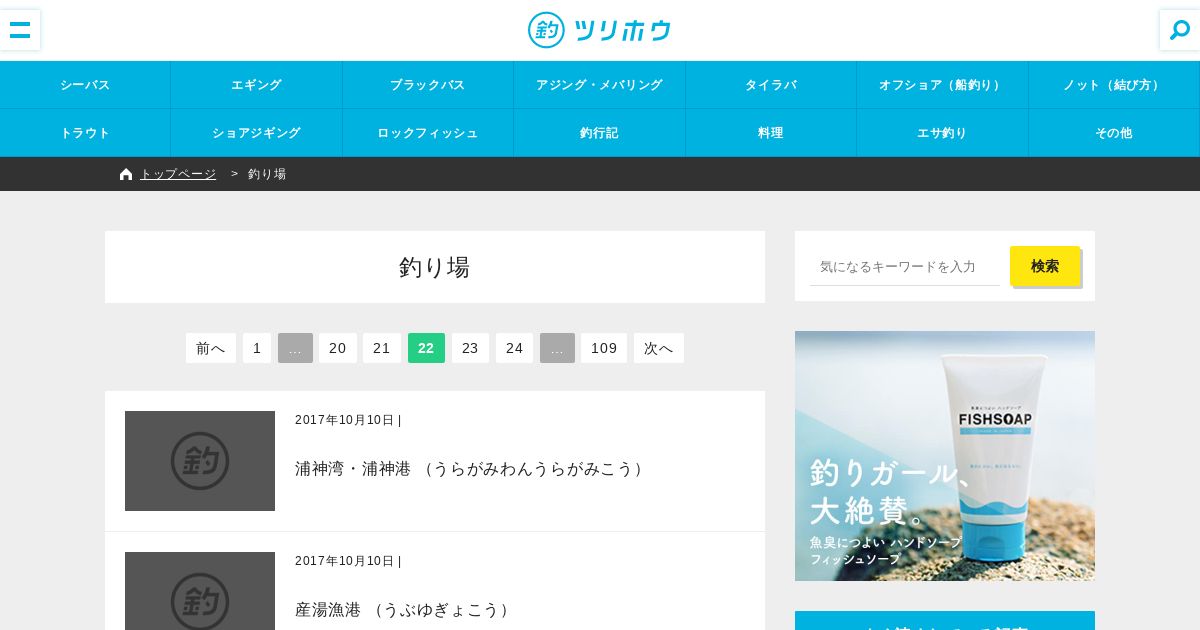Open the FISHSOAP advertisement banner
Viewport: 1200px width, 630px height.
tap(945, 456)
